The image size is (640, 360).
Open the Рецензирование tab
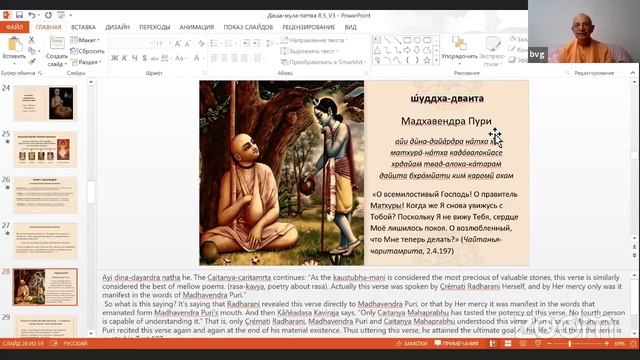[309, 27]
